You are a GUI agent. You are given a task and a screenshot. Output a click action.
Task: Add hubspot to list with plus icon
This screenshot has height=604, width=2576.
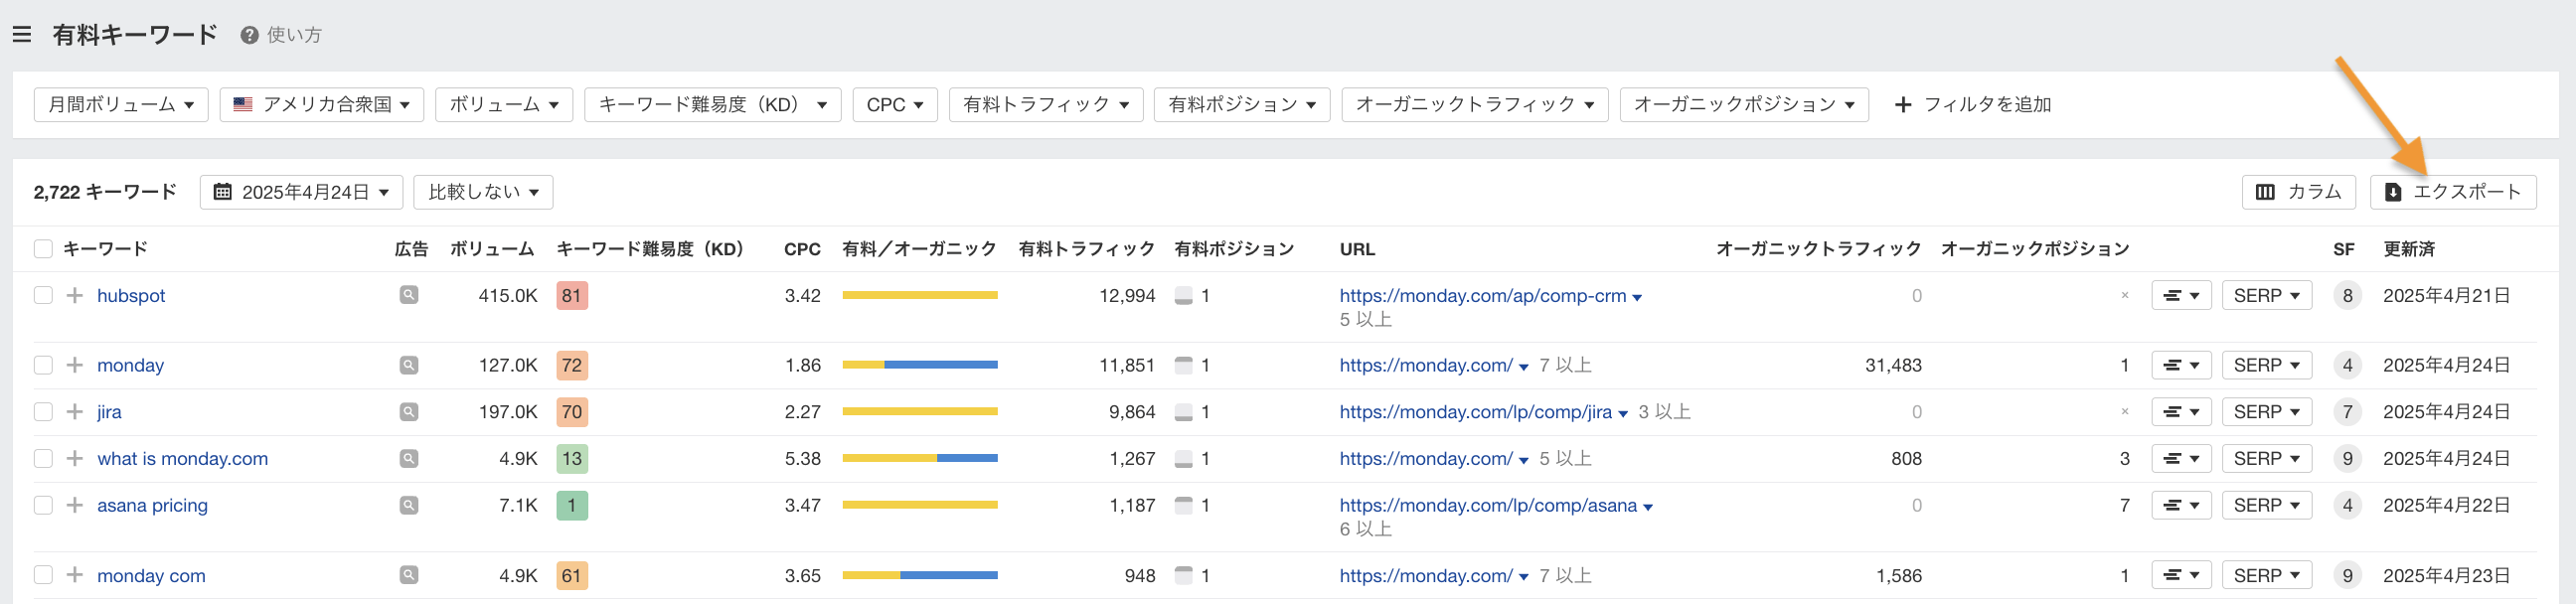tap(75, 295)
